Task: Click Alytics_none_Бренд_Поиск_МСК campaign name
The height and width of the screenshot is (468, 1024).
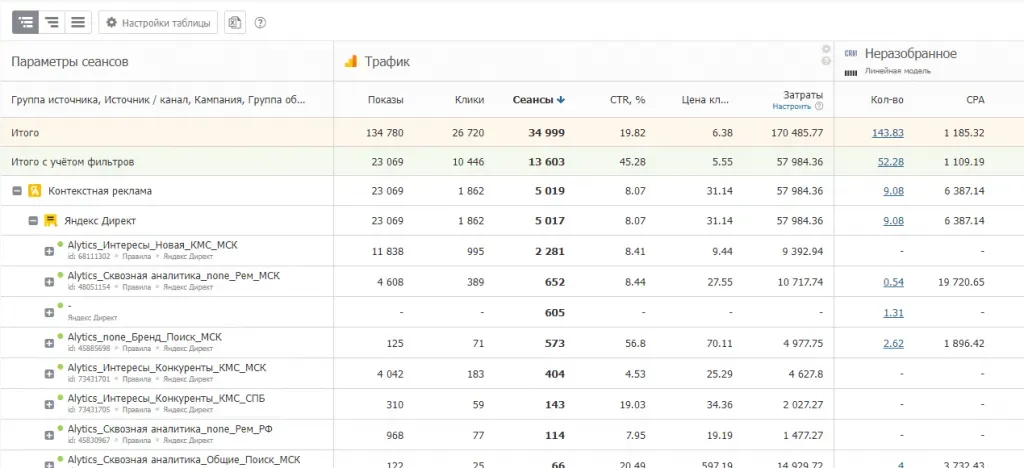Action: click(x=144, y=337)
